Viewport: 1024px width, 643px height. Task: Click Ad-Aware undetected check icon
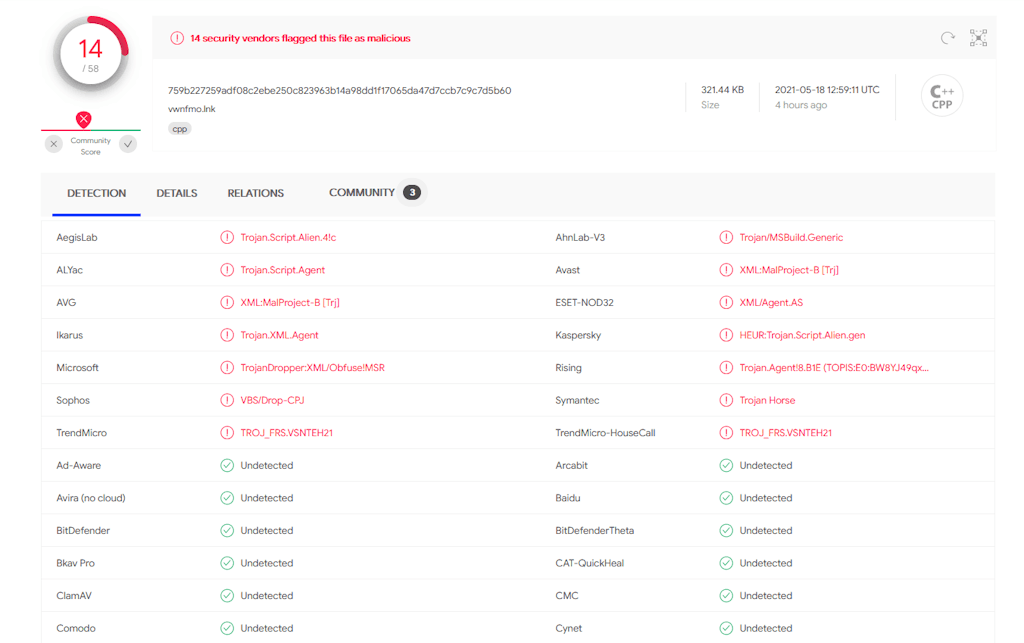click(x=227, y=465)
